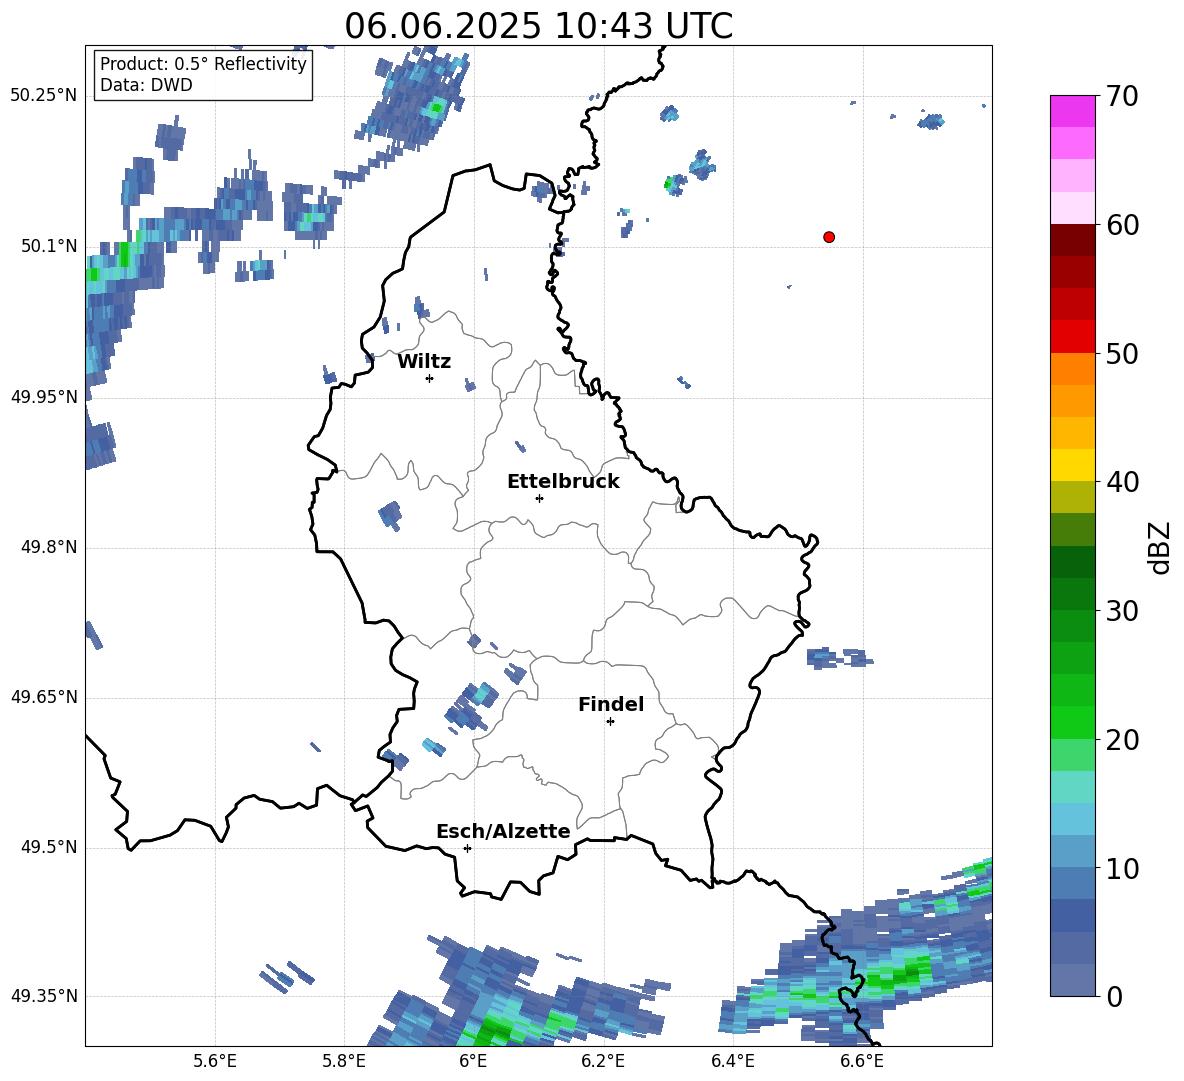Click the colorbar label 70
Image resolution: width=1184 pixels, height=1081 pixels.
pos(1122,96)
